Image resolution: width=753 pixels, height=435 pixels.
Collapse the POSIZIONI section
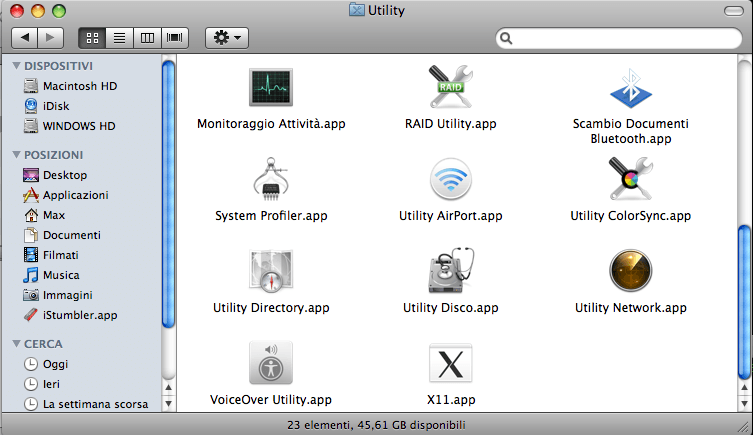click(x=16, y=155)
